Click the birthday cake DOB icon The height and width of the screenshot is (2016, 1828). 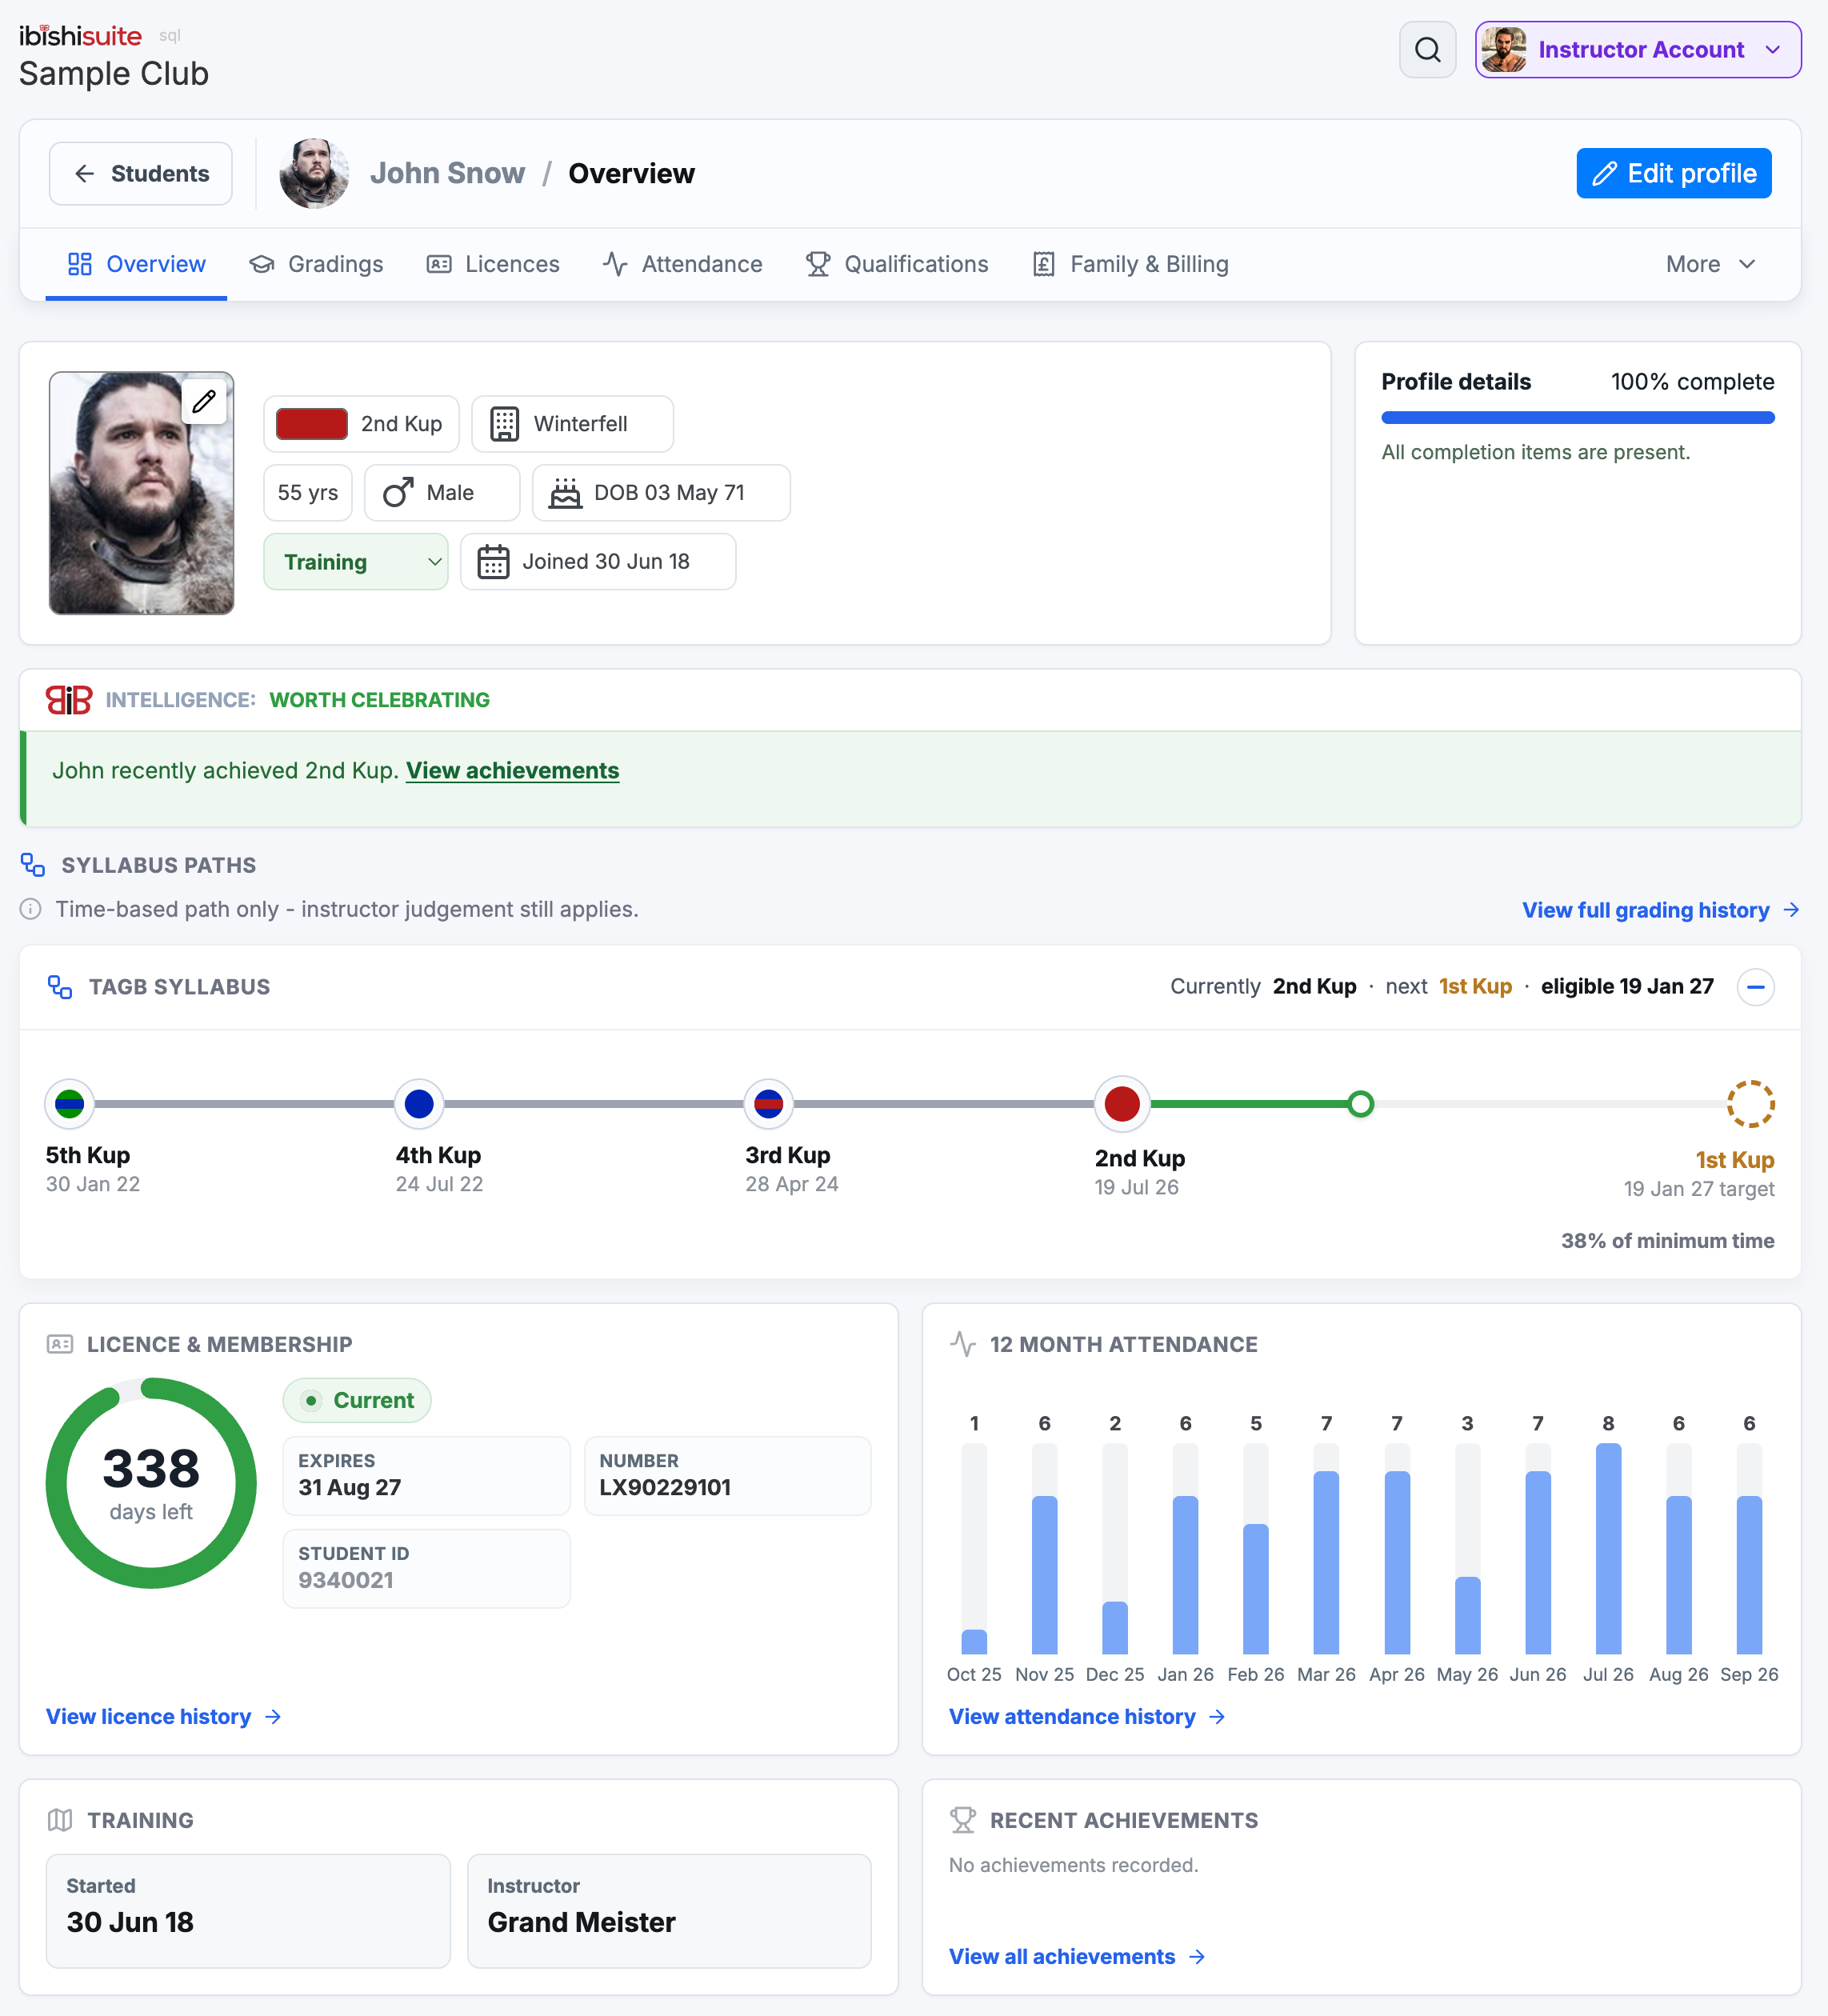coord(565,492)
